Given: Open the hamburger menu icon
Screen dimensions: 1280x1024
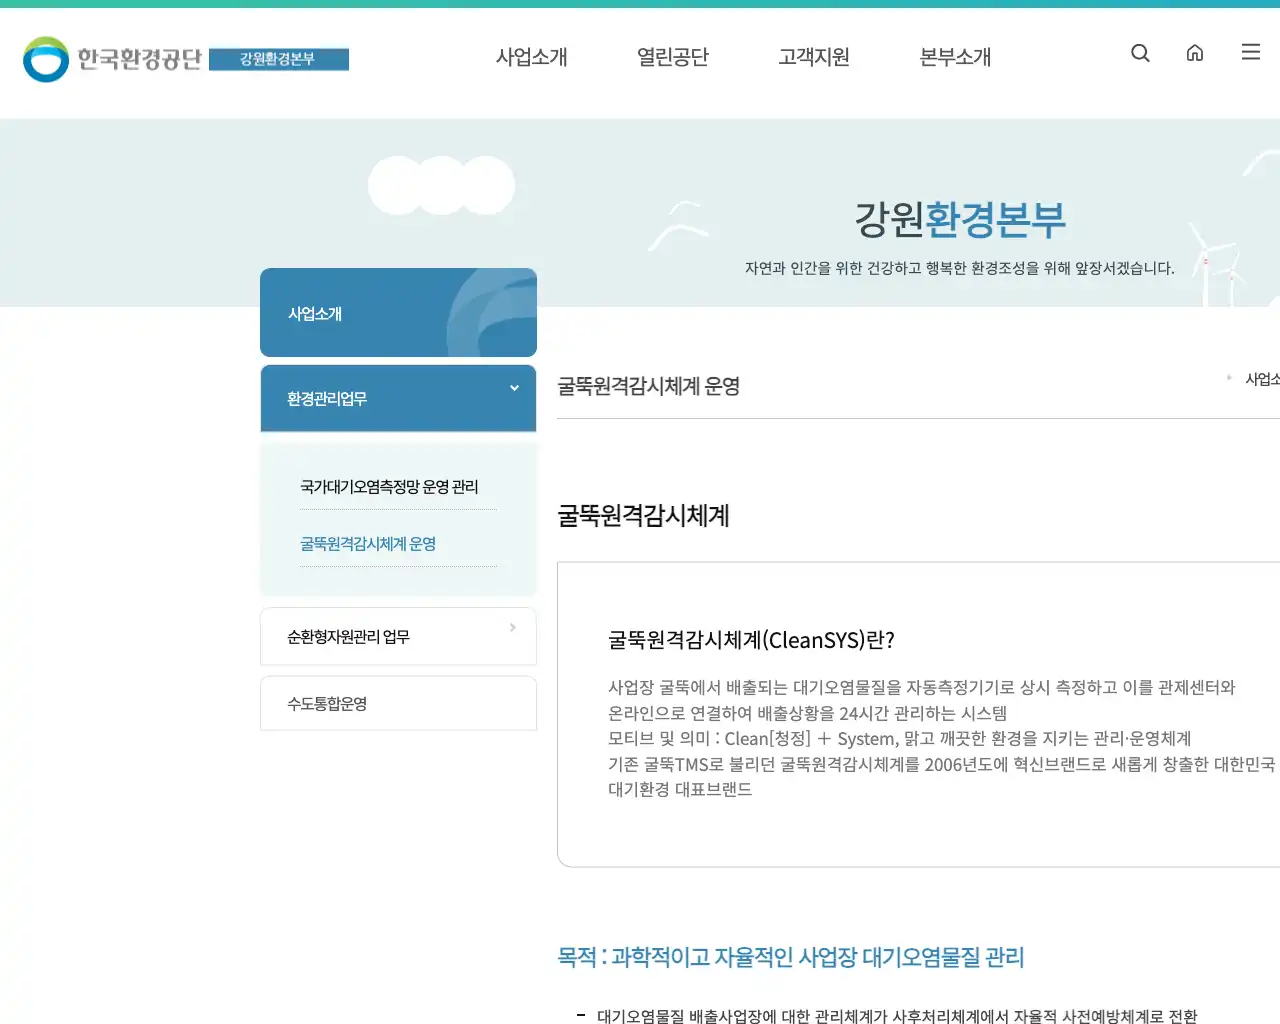Looking at the screenshot, I should pyautogui.click(x=1250, y=53).
